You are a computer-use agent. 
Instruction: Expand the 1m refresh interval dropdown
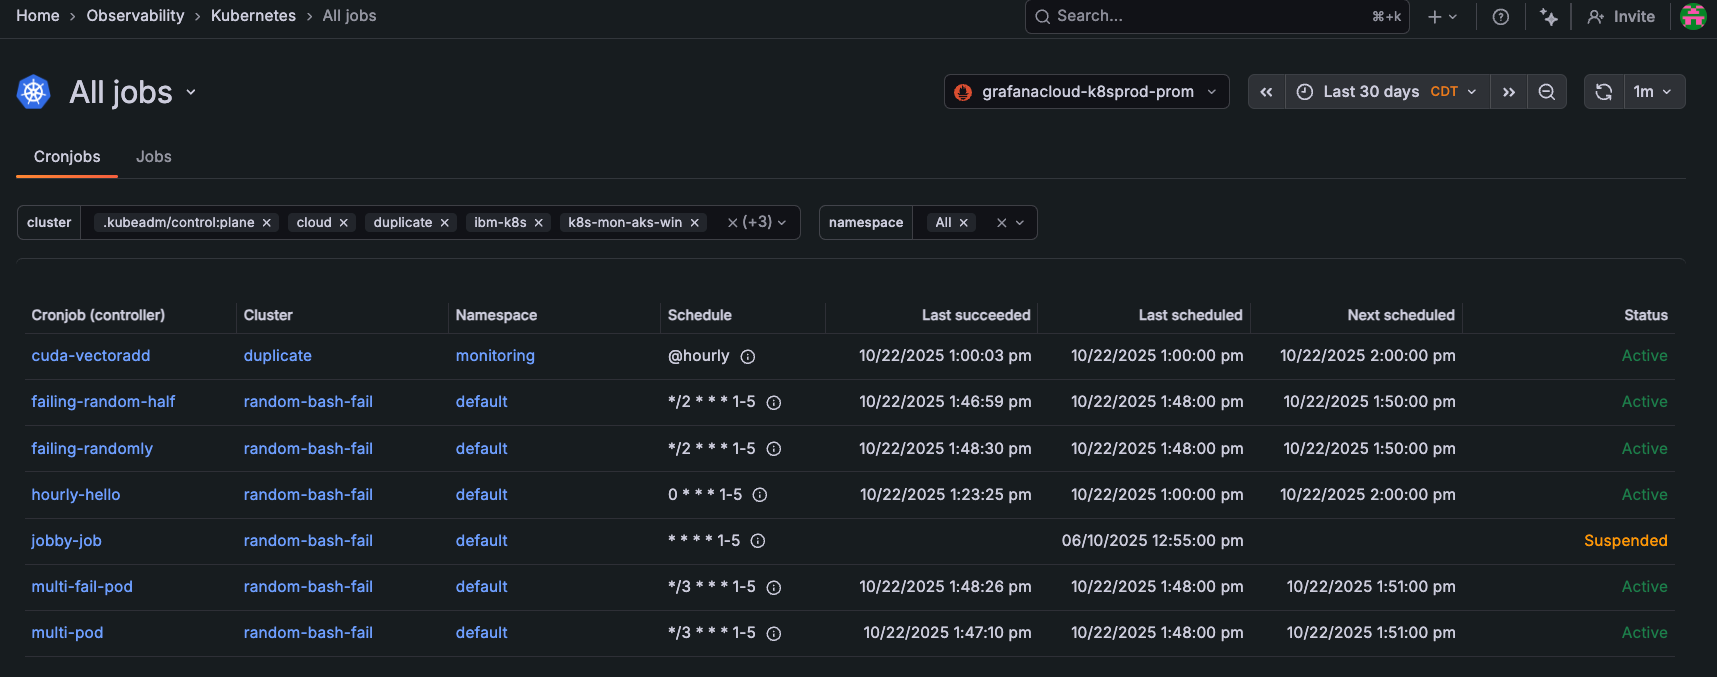tap(1652, 92)
